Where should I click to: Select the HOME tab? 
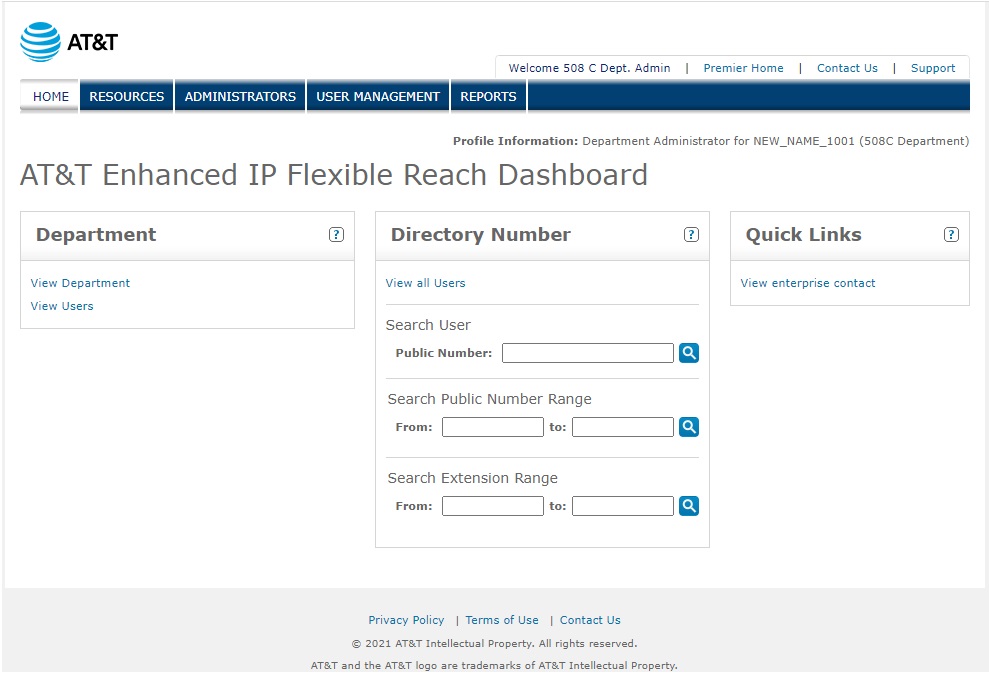tap(50, 96)
